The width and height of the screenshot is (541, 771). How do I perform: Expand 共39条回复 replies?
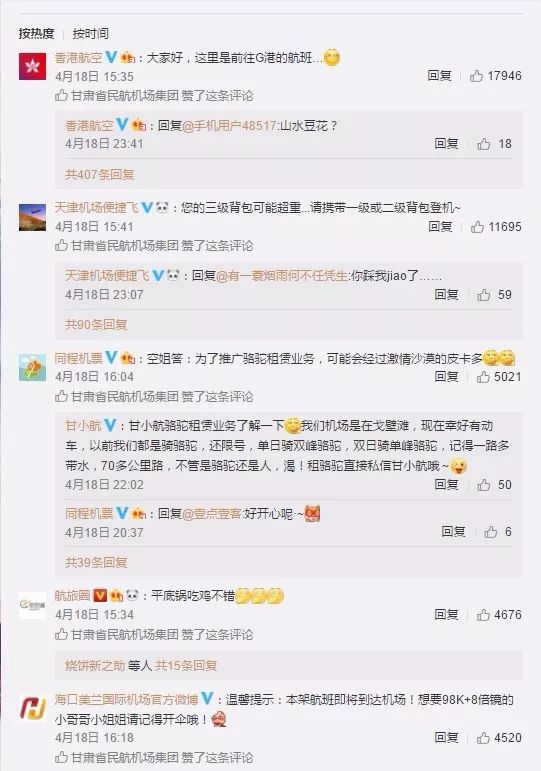point(96,562)
